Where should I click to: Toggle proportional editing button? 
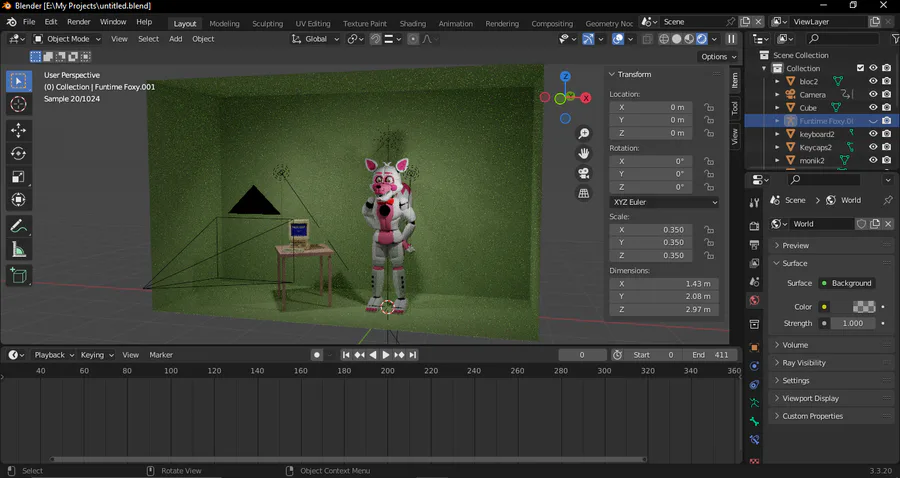click(x=413, y=39)
